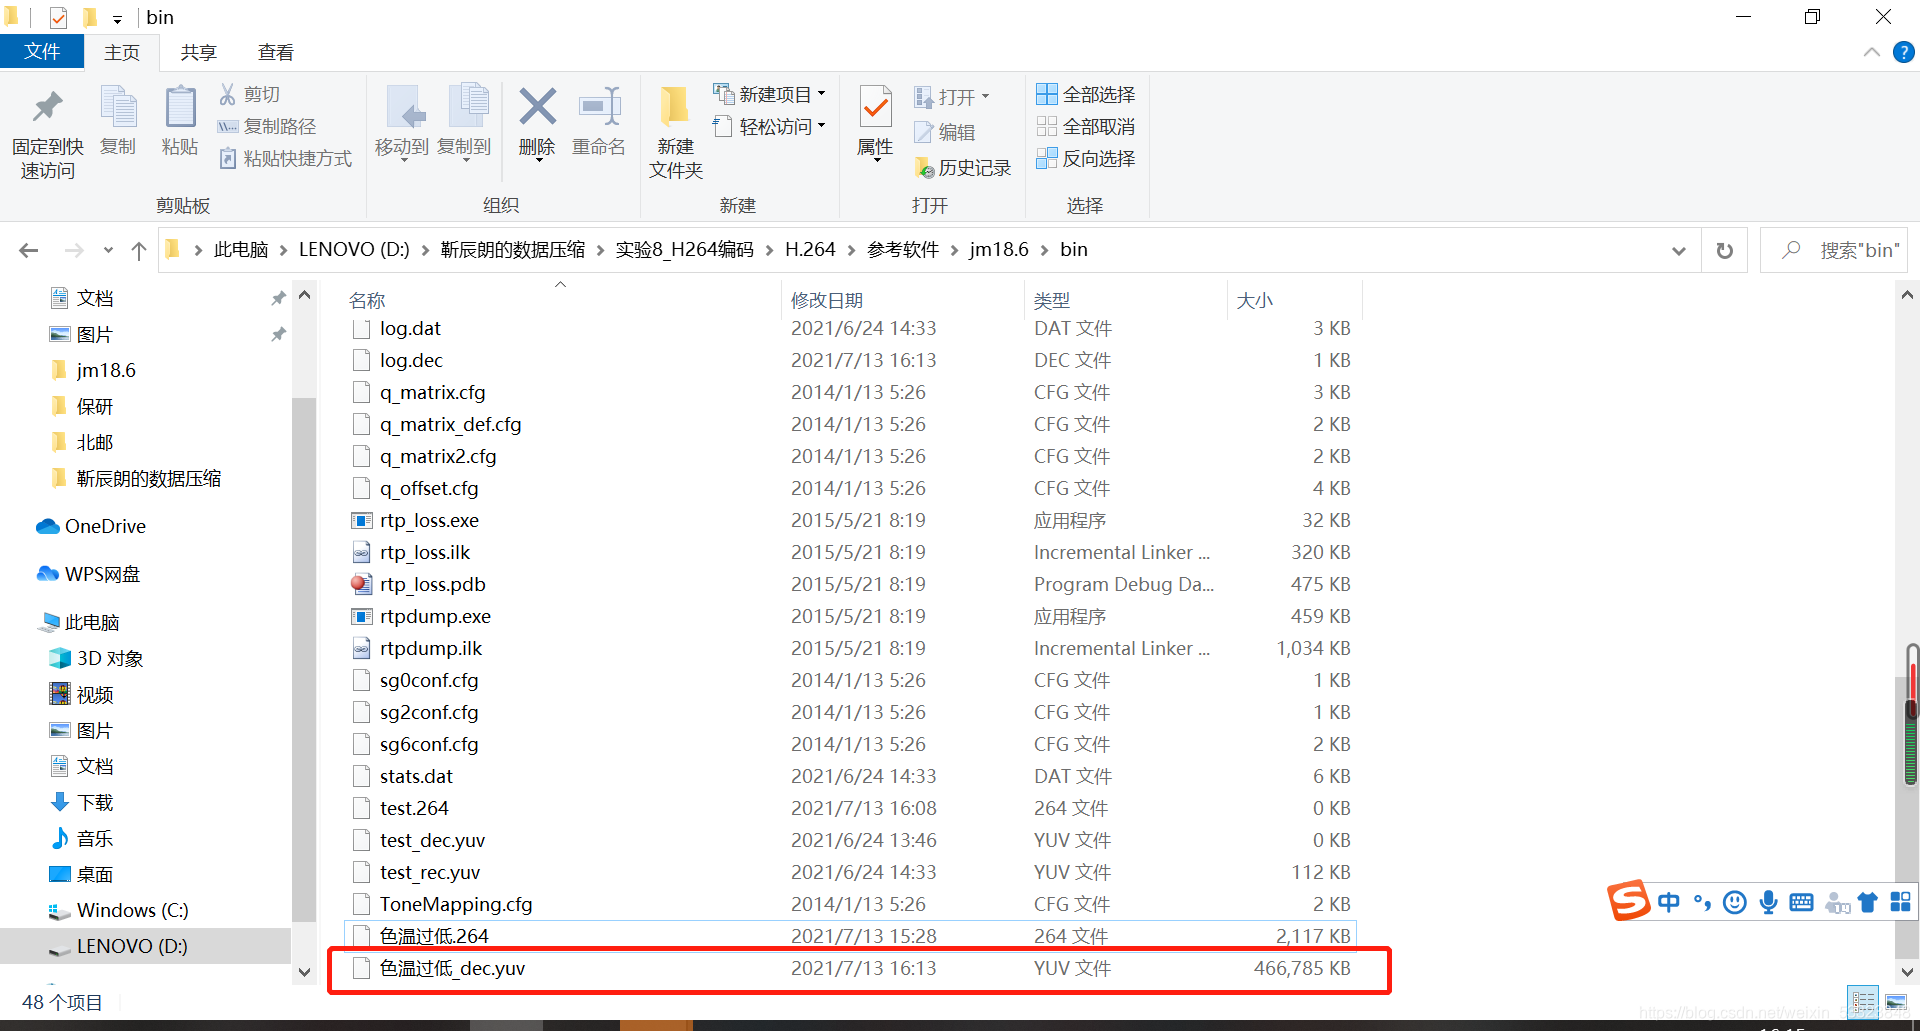Screen dimensions: 1920x1031
Task: Click Select all (全部选择)
Action: pyautogui.click(x=1085, y=94)
